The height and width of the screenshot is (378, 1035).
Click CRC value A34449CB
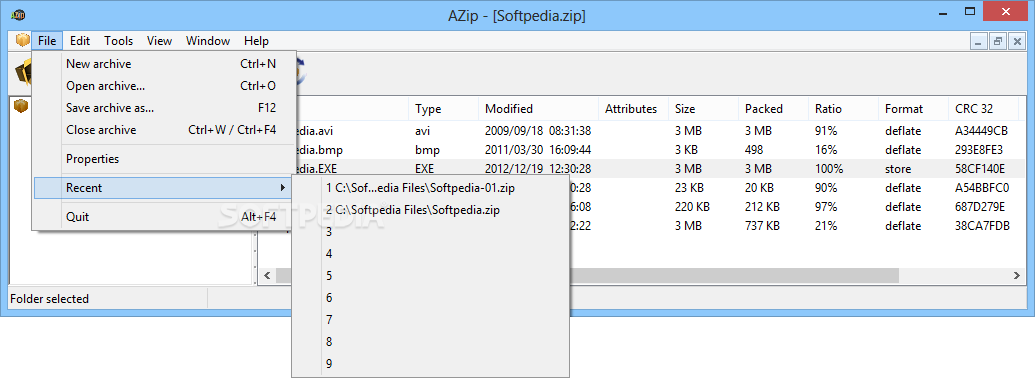click(x=982, y=131)
